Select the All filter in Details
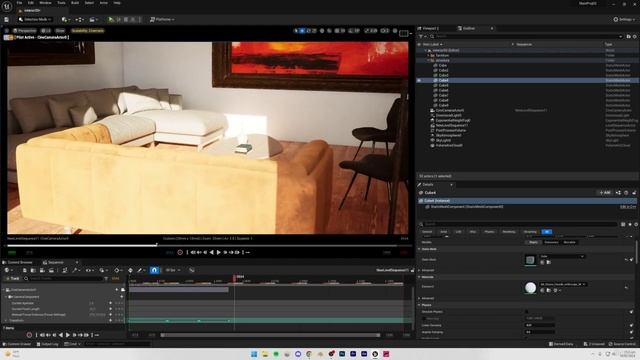The height and width of the screenshot is (360, 640). tap(547, 232)
